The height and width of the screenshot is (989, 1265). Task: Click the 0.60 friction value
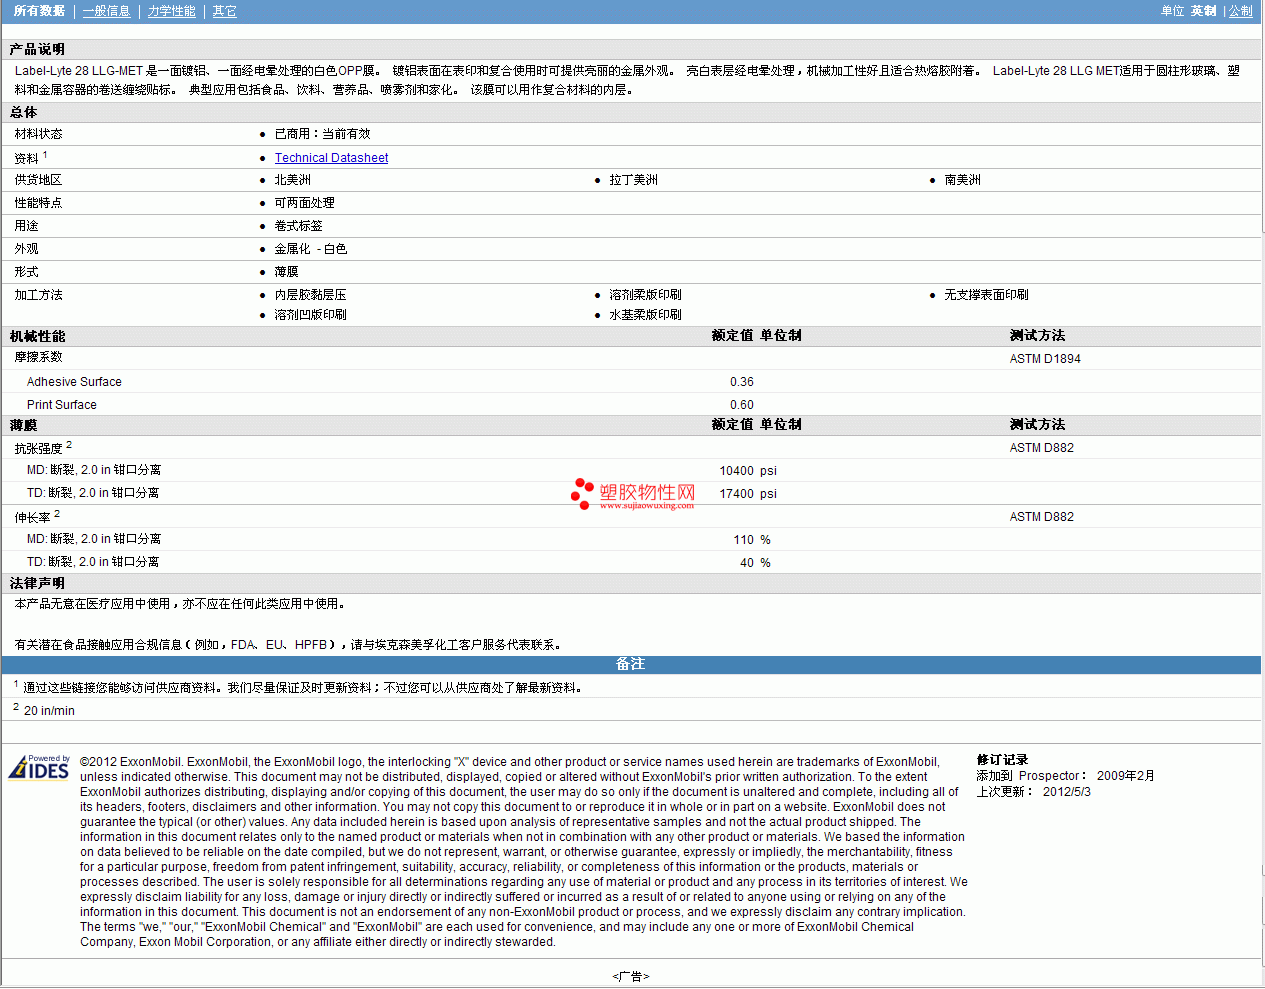[742, 405]
